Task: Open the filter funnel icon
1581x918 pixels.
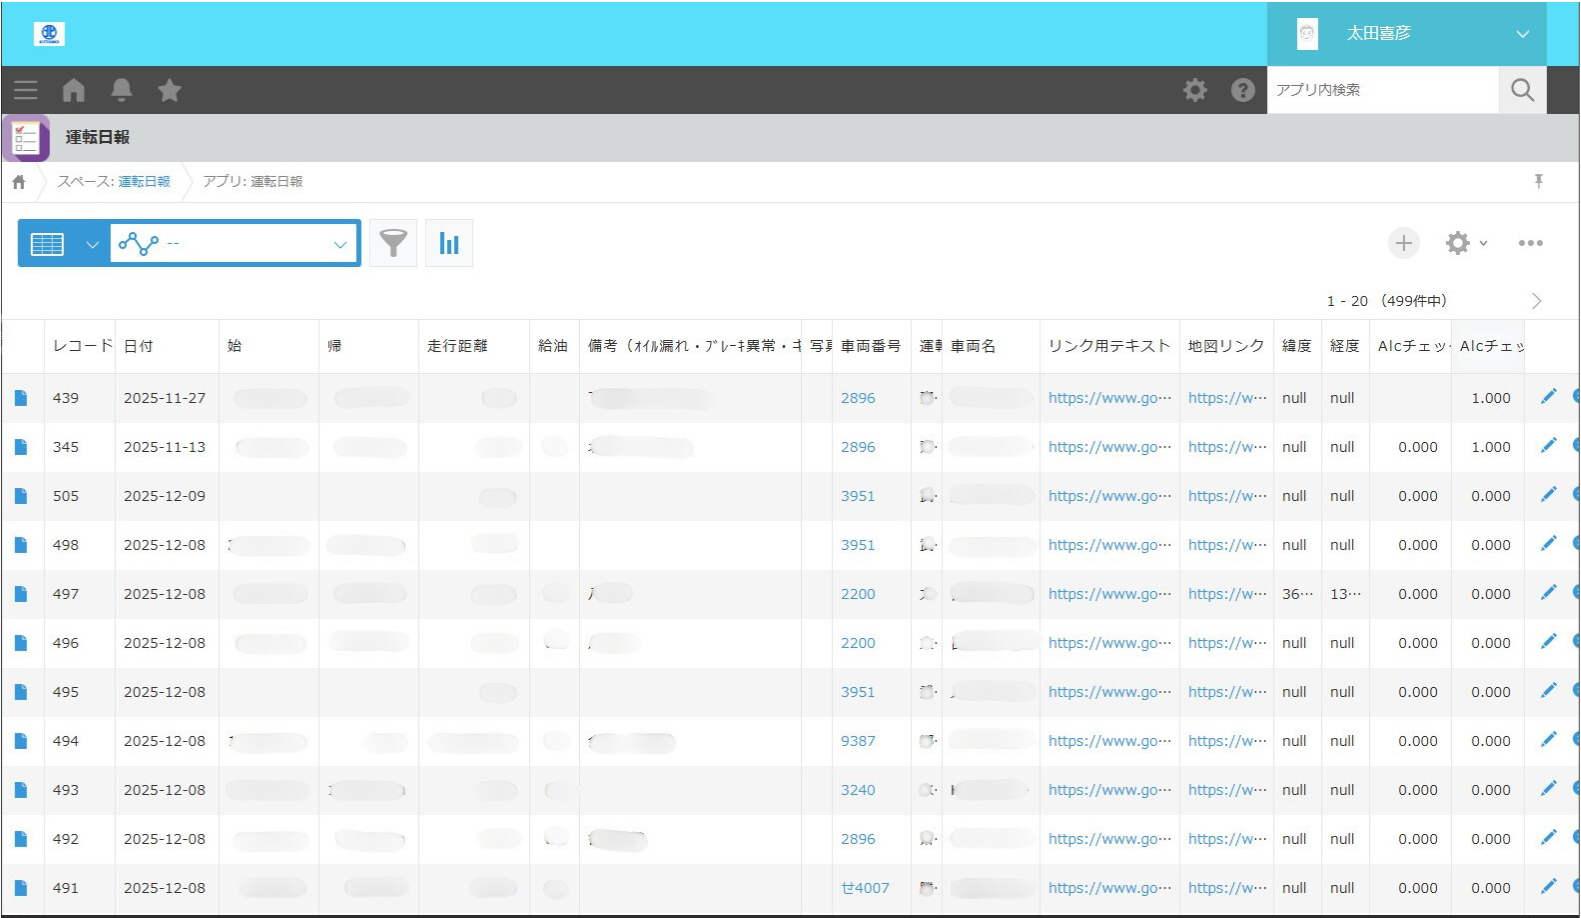Action: point(393,243)
